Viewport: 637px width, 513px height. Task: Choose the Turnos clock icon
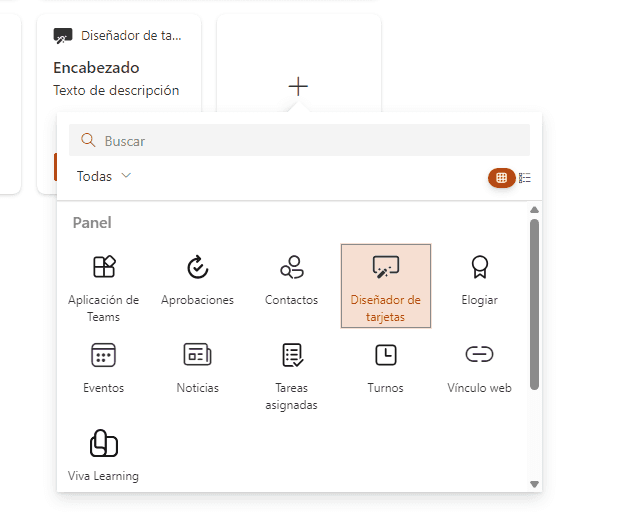click(x=385, y=355)
